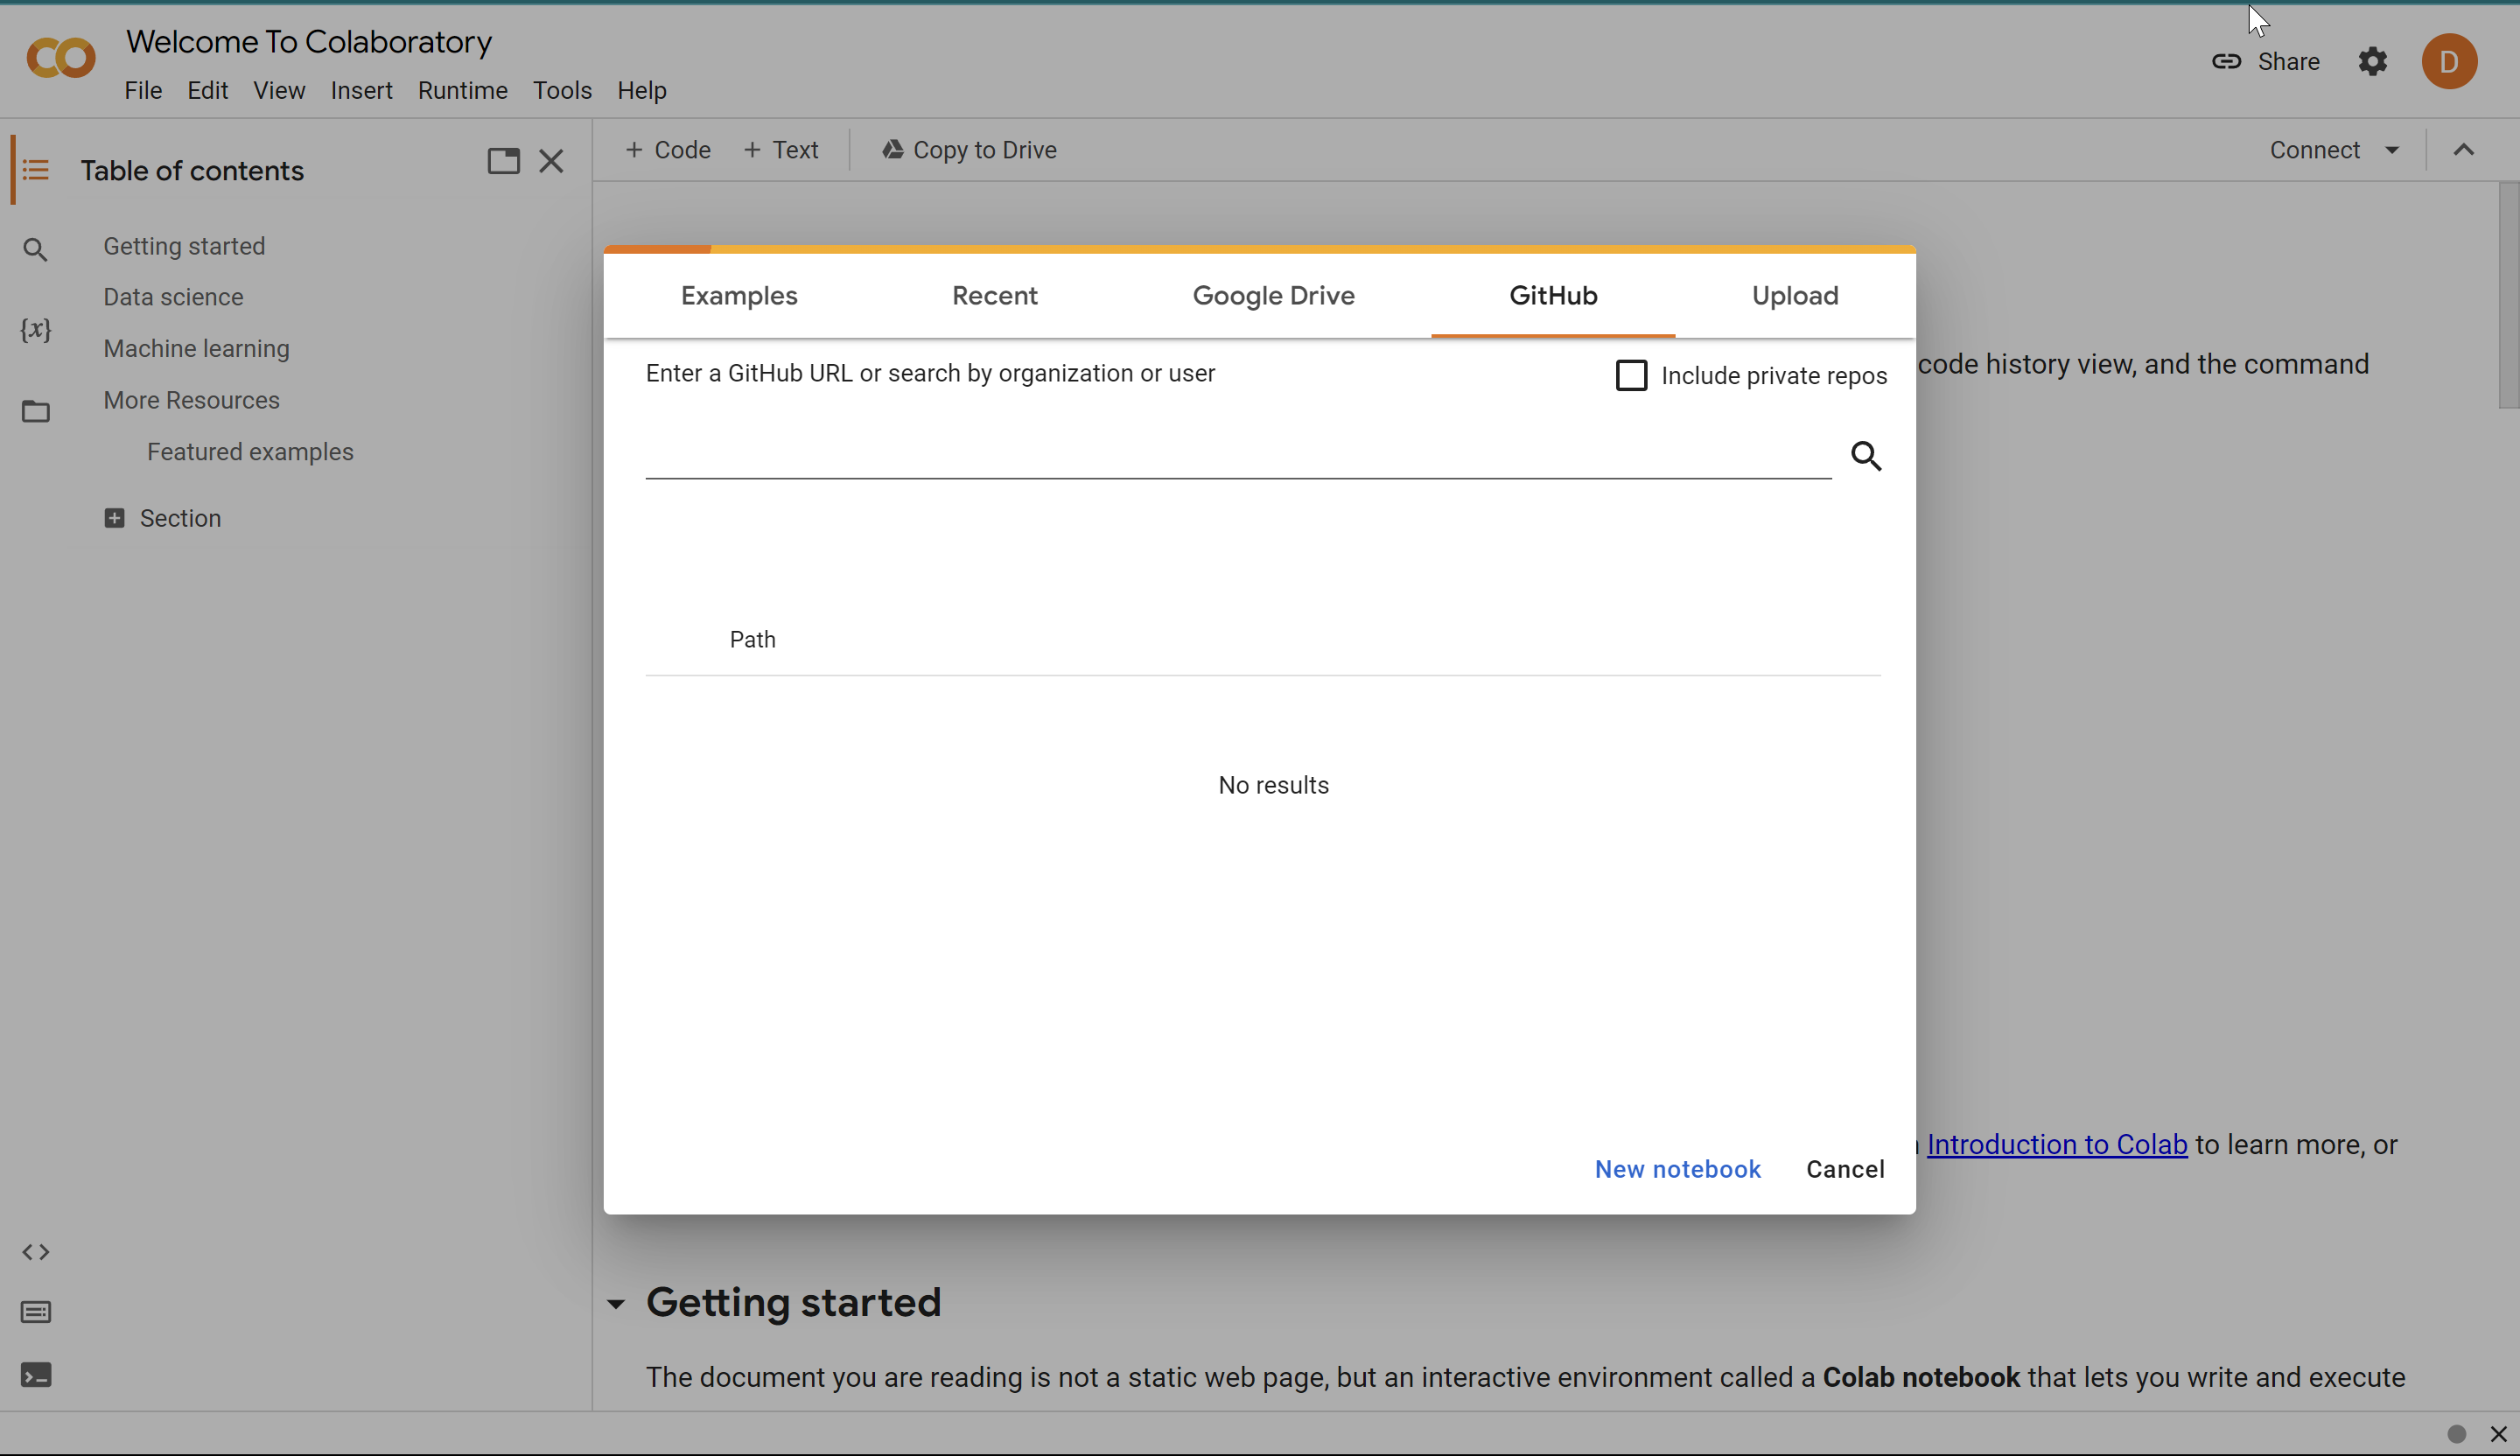Open the settings gear icon
Viewport: 2520px width, 1456px height.
[x=2373, y=62]
